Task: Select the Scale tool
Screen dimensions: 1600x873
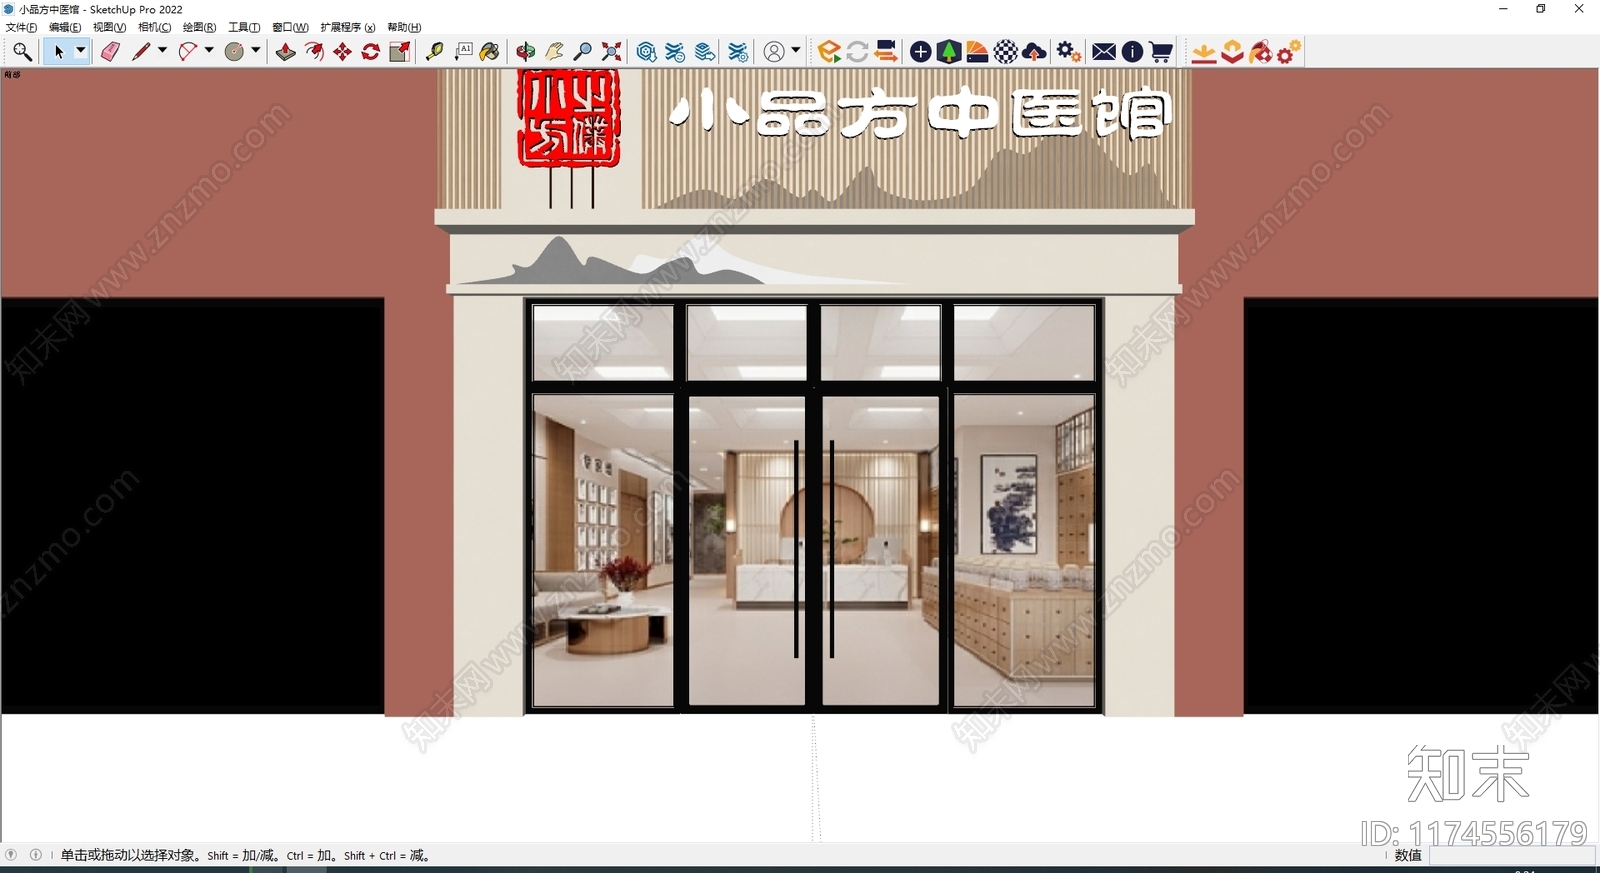Action: tap(399, 51)
